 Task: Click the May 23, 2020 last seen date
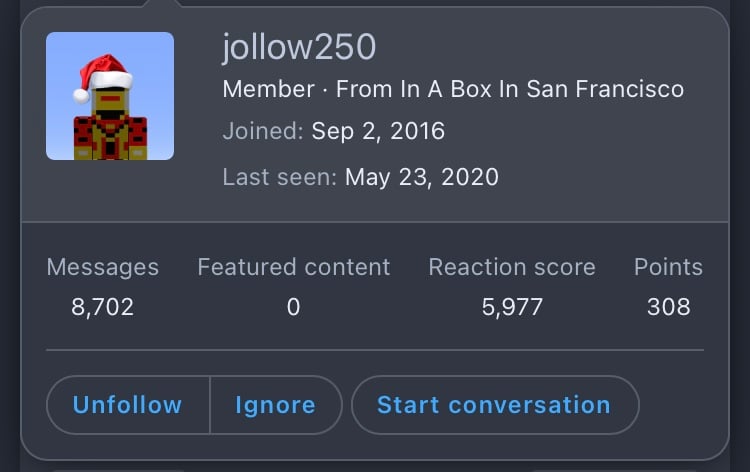422,177
